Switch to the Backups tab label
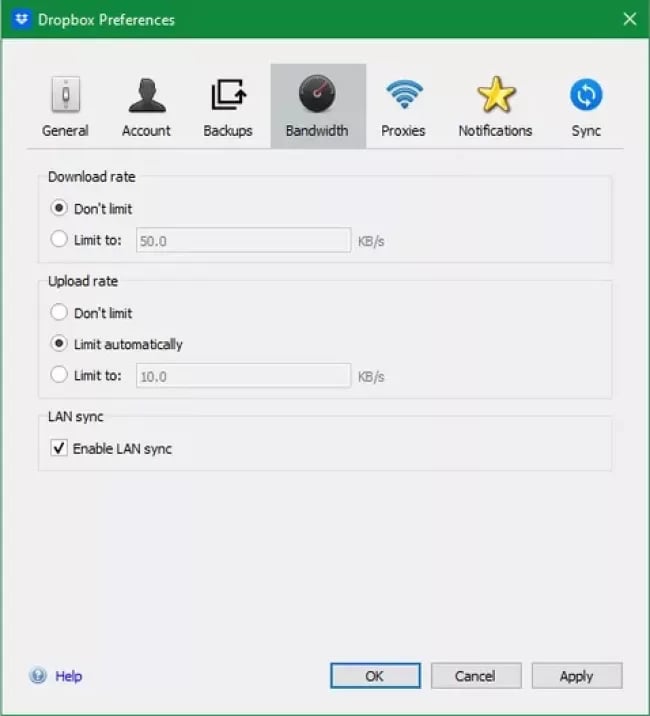 click(x=228, y=131)
